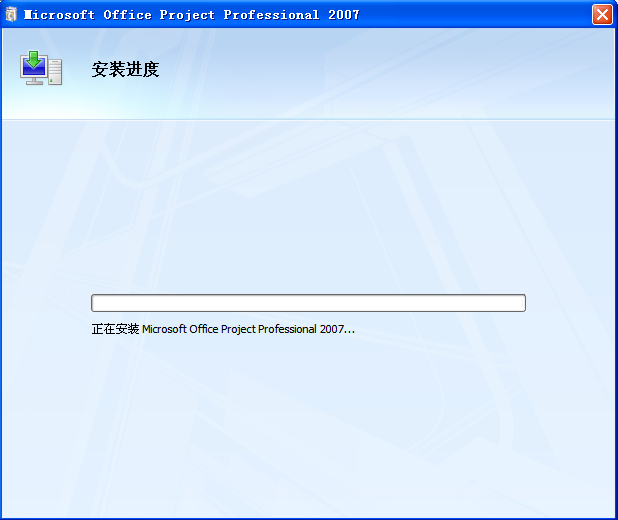Click the installer icon in the title bar
The height and width of the screenshot is (520, 618).
coord(11,15)
